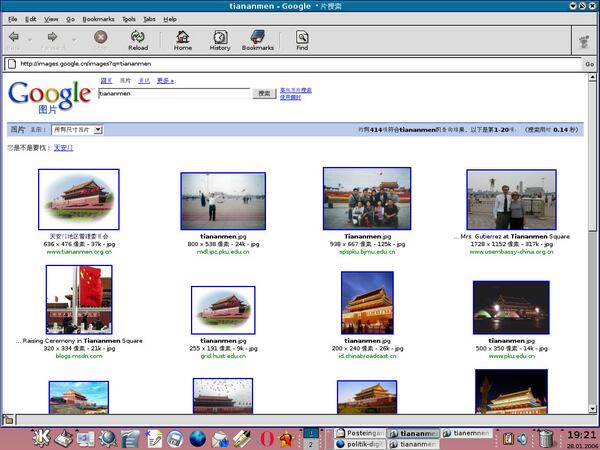Screen dimensions: 600x450
Task: Open the blogs.msdn.com source link
Action: (79, 356)
